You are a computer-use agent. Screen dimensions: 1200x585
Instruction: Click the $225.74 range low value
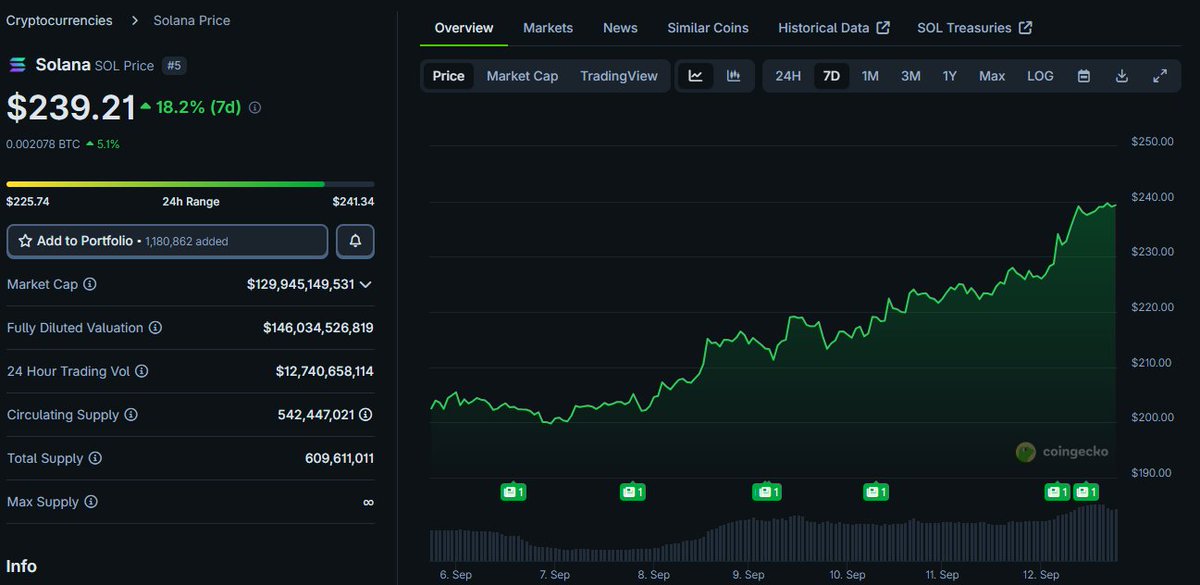[28, 202]
